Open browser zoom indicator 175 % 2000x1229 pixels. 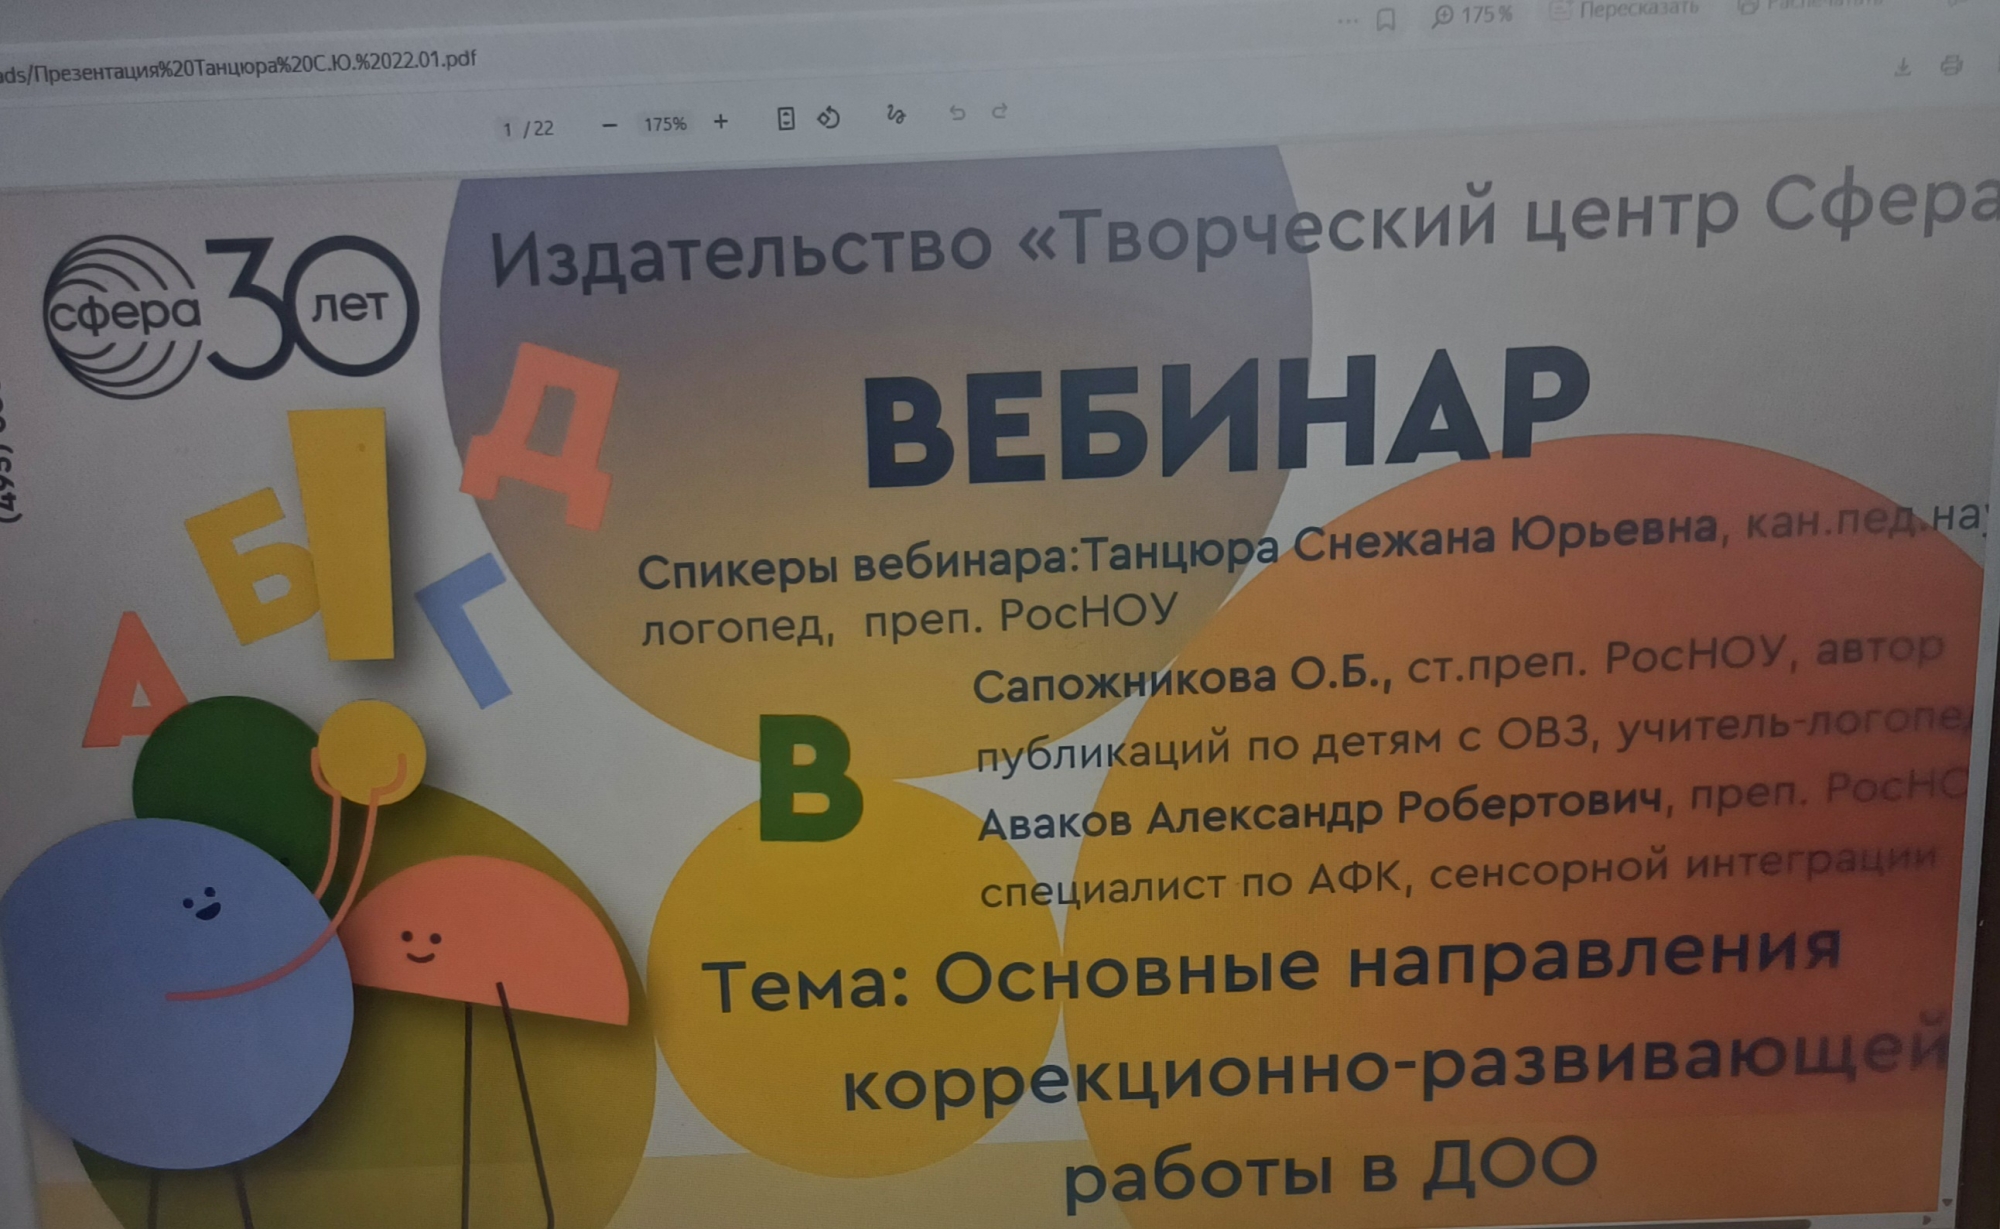click(x=1472, y=15)
